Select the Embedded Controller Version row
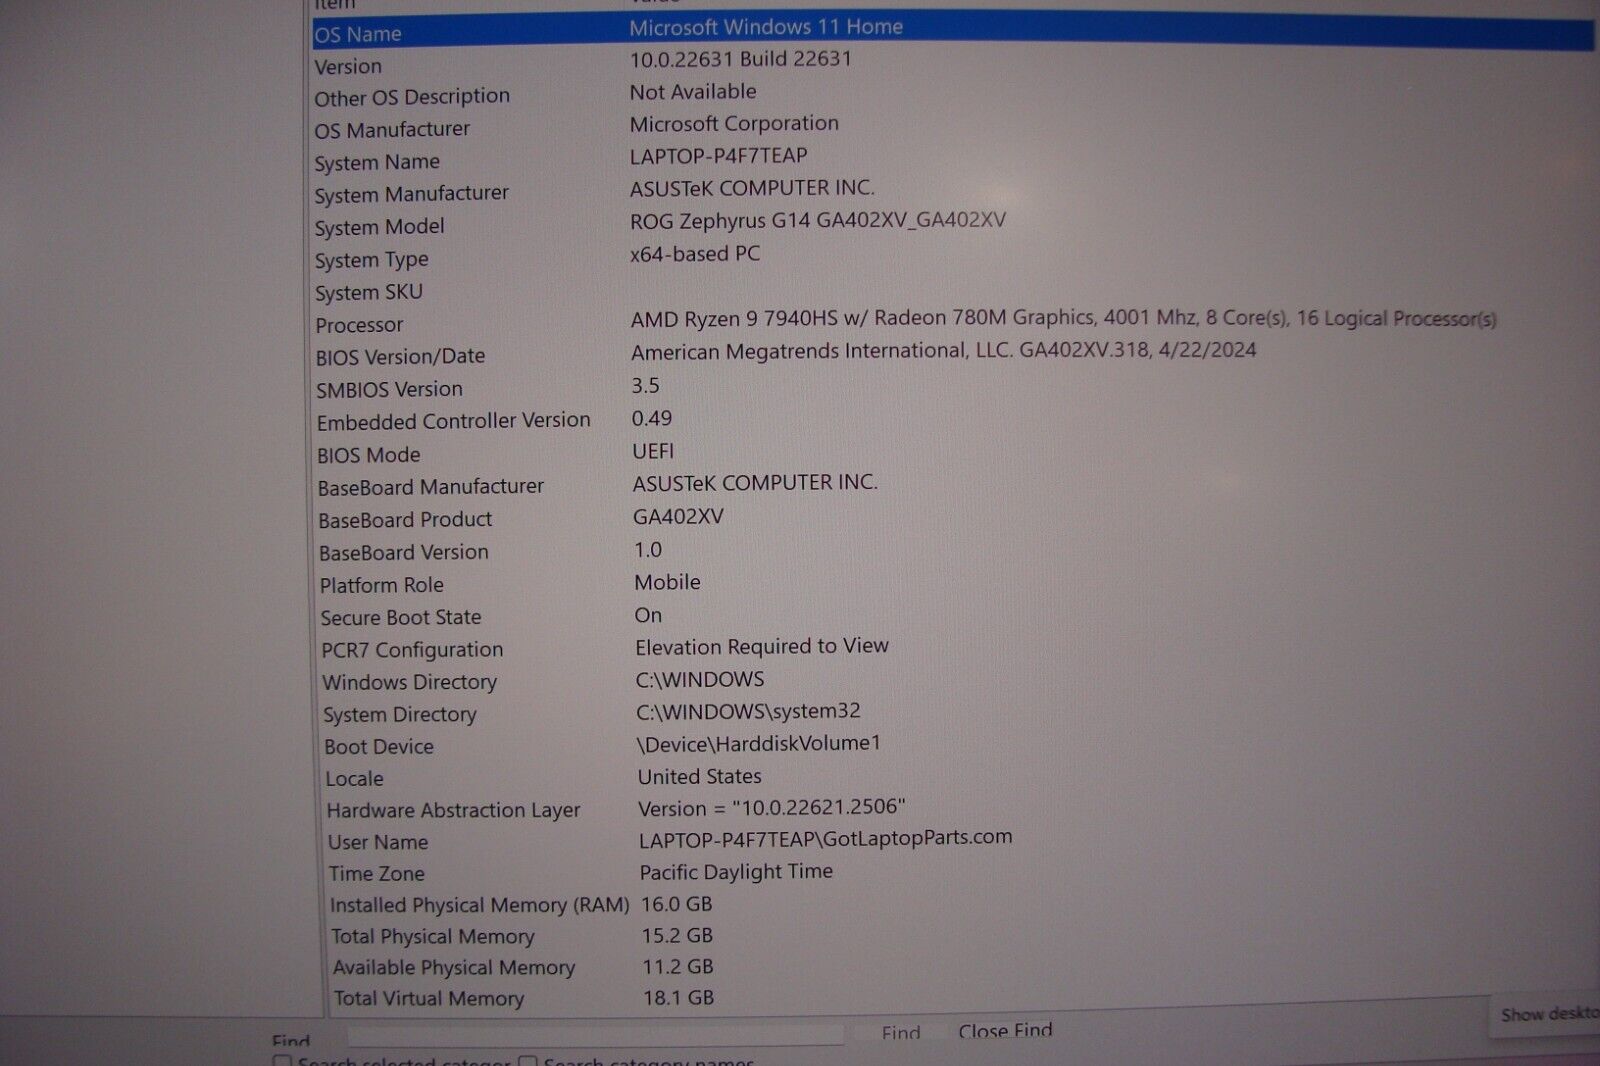The image size is (1600, 1066). click(x=953, y=421)
